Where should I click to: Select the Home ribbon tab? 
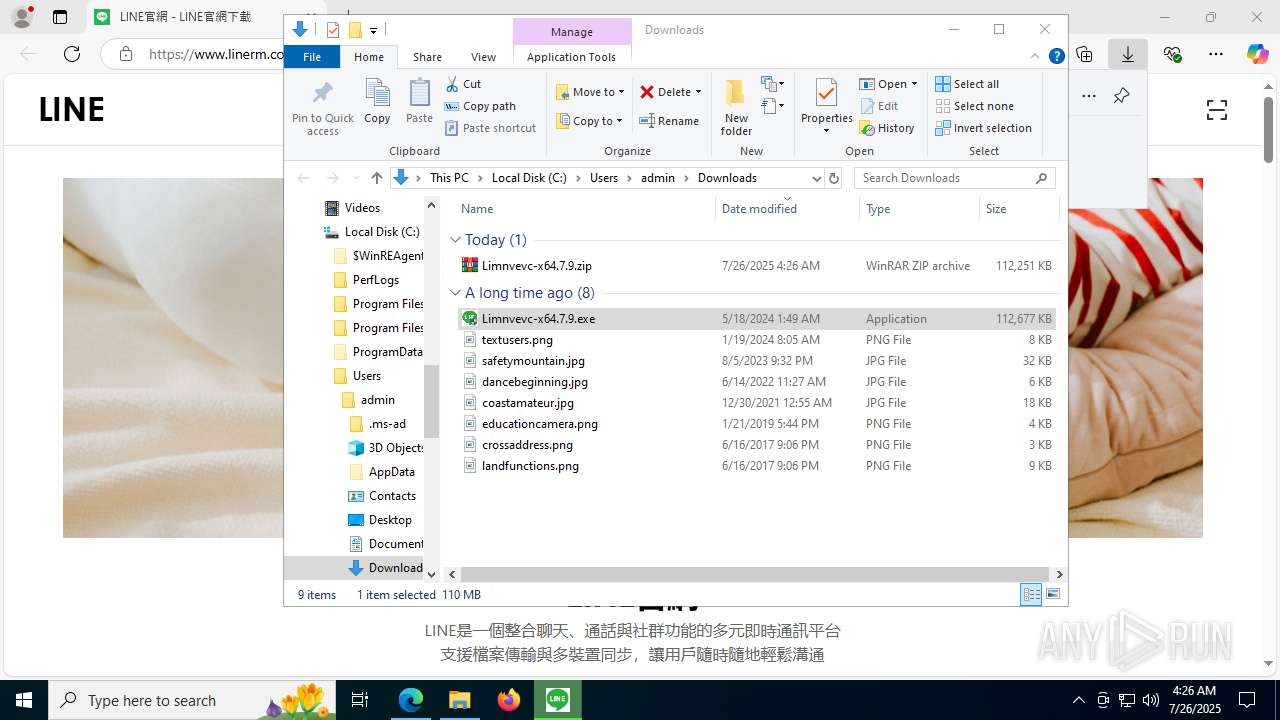click(x=369, y=57)
